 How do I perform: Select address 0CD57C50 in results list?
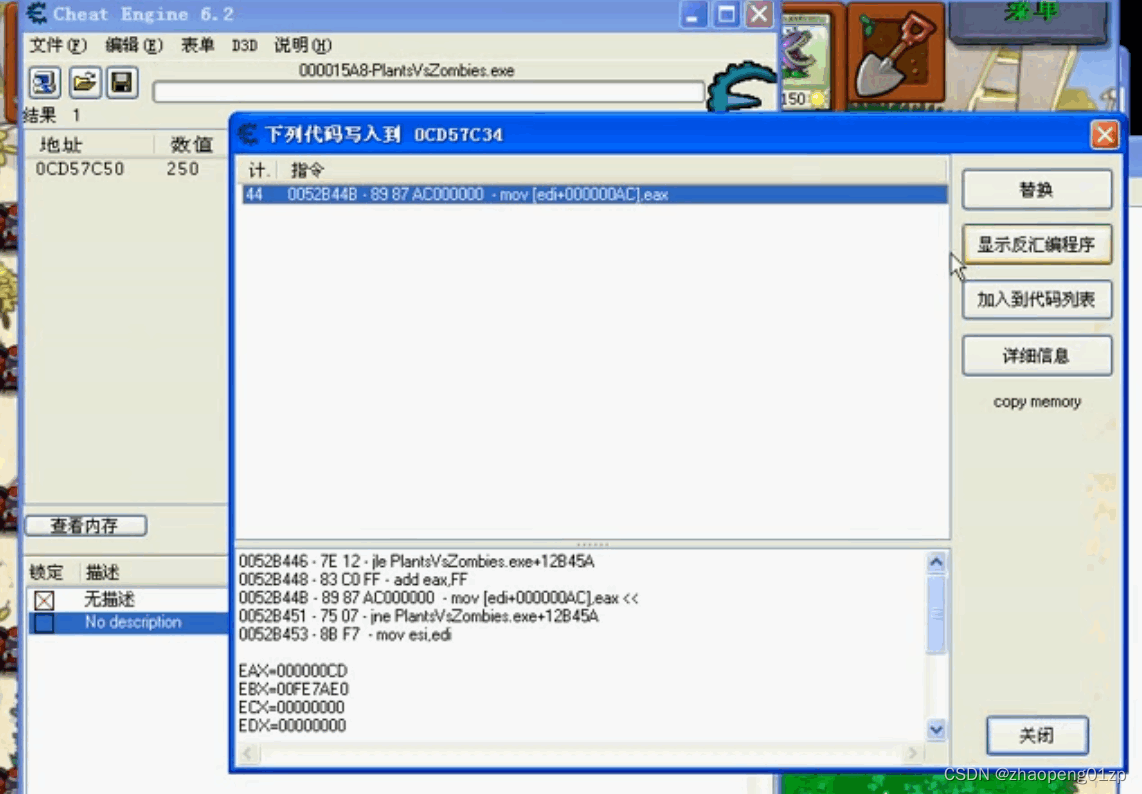point(80,169)
